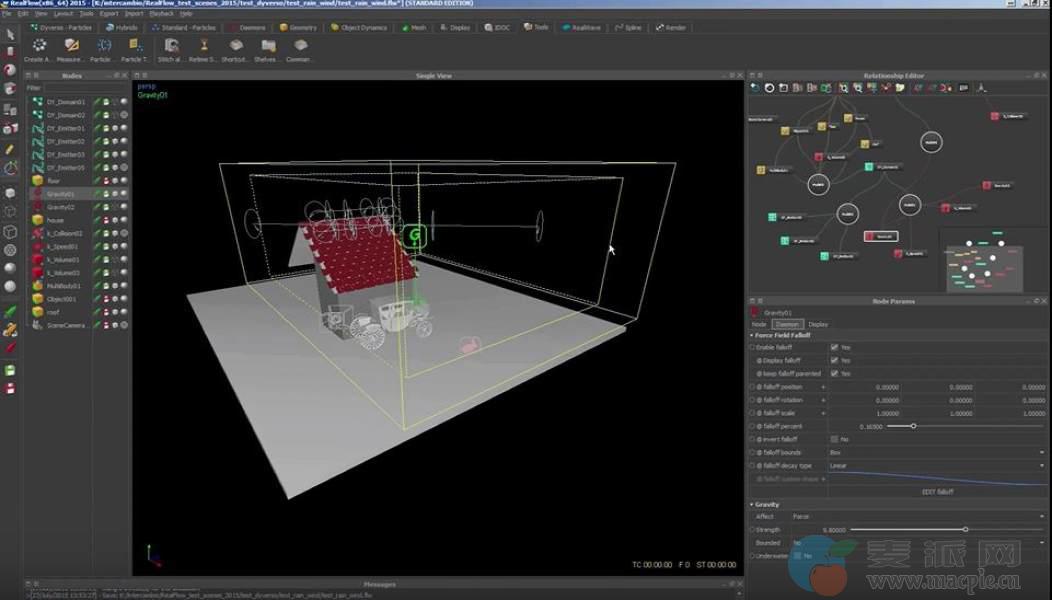This screenshot has height=600, width=1052.
Task: Select the arrow selection tool in left toolbar
Action: (x=10, y=32)
